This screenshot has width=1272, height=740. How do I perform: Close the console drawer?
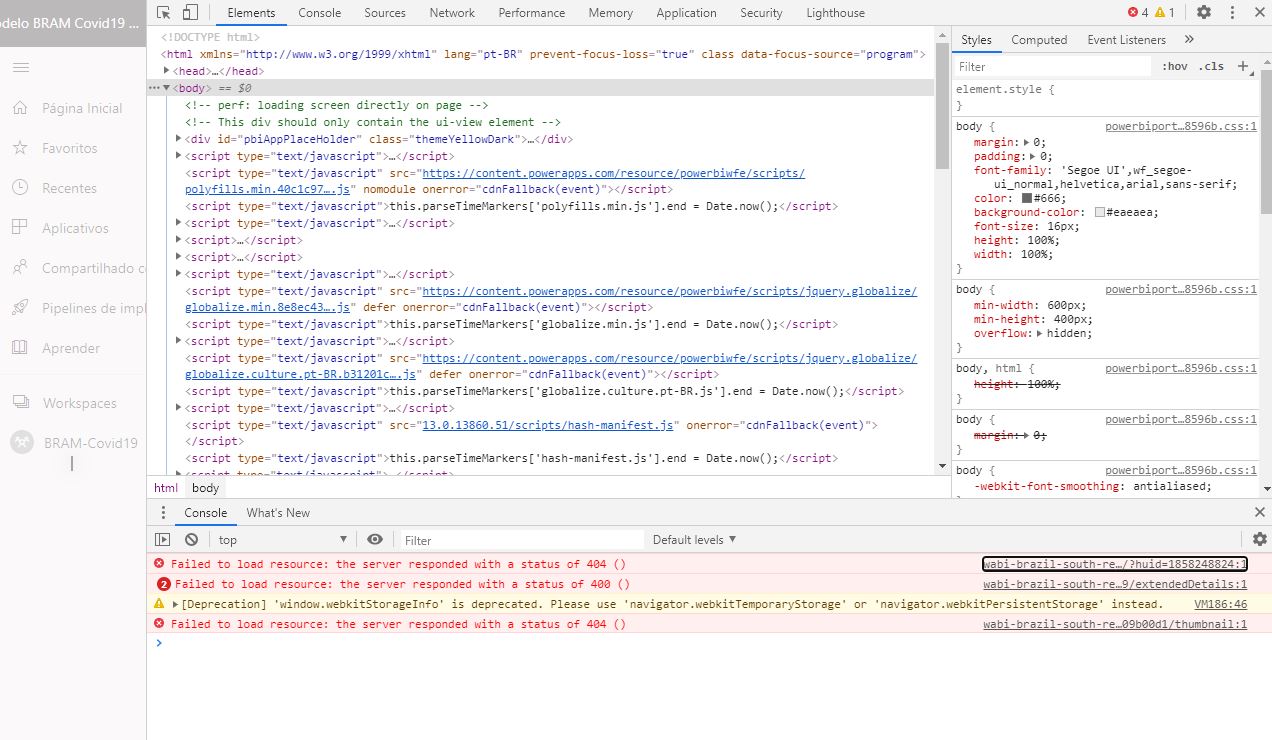pos(1259,512)
